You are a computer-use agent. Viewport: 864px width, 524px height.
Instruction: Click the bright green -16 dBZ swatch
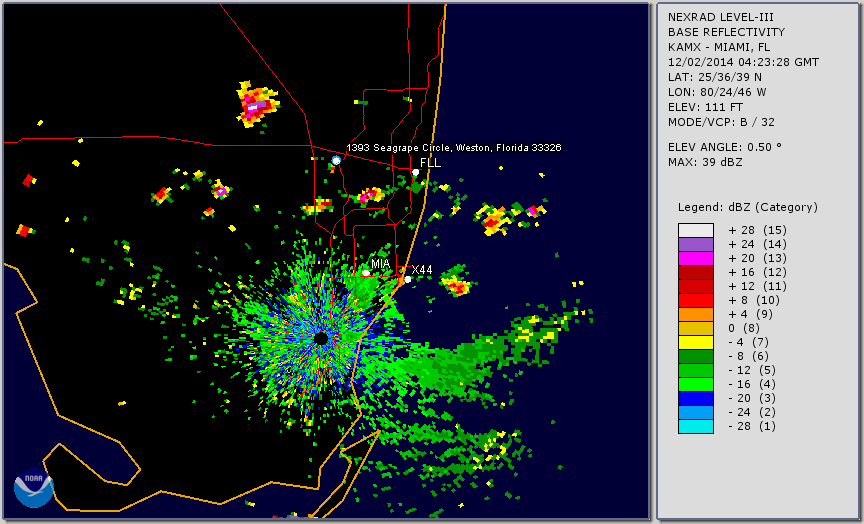pyautogui.click(x=696, y=385)
